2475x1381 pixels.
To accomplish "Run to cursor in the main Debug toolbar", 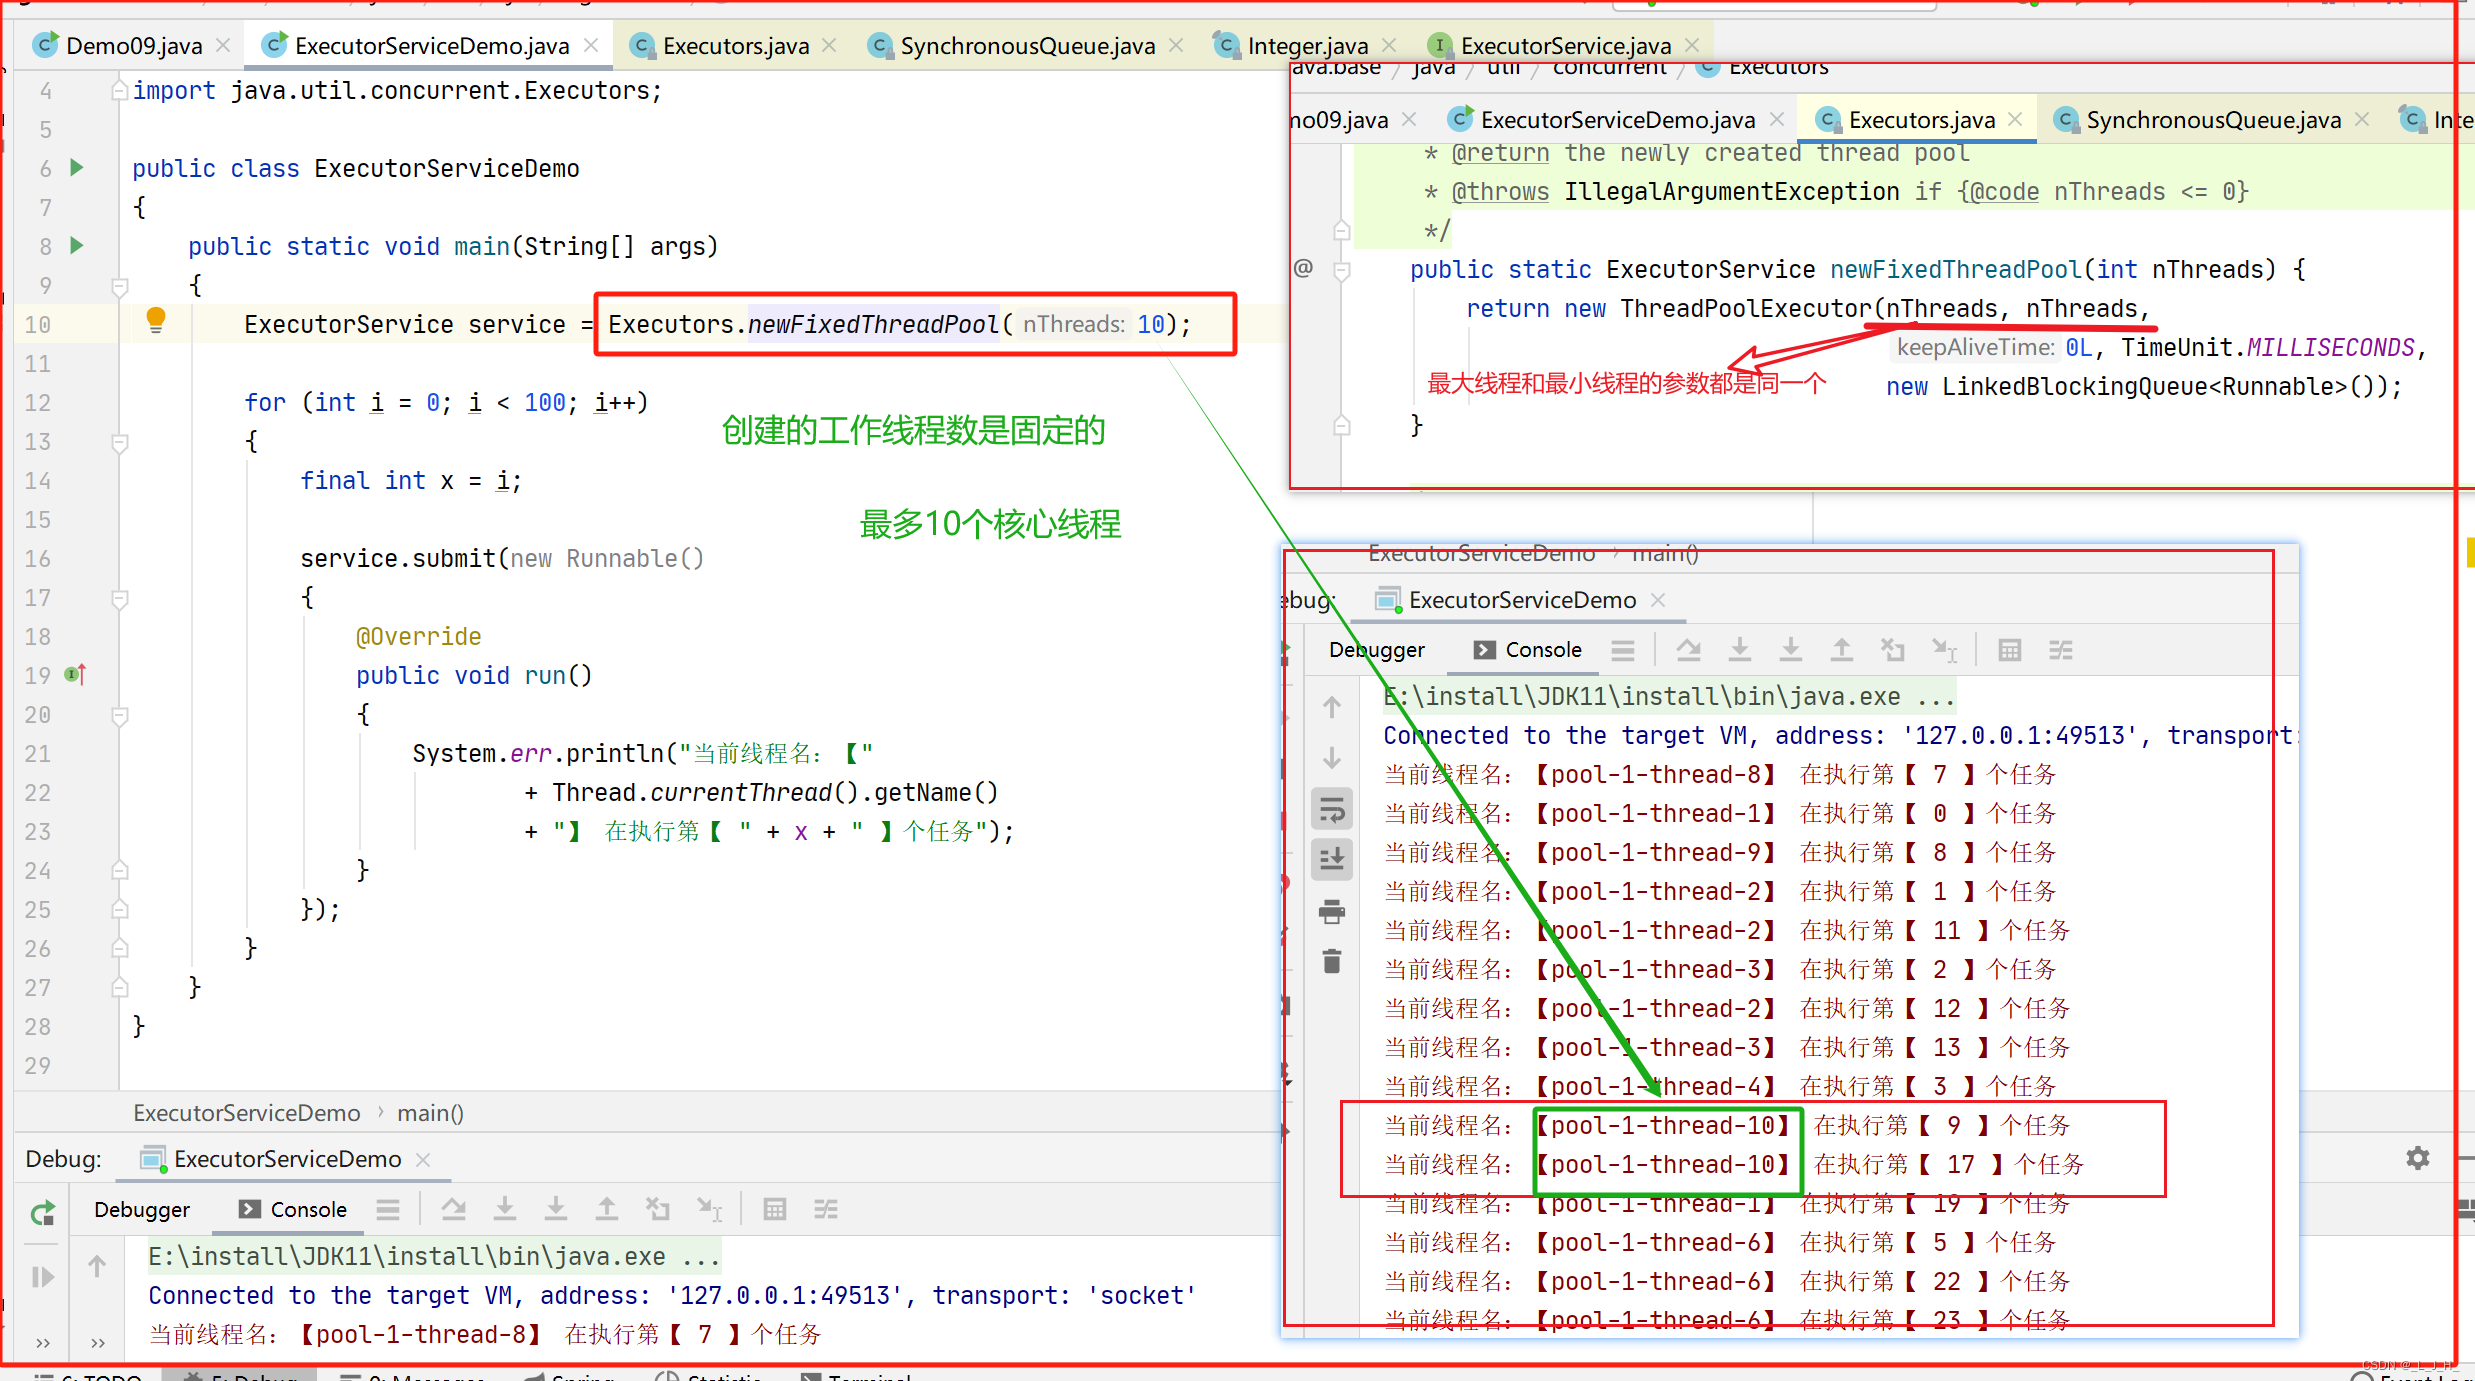I will (710, 1210).
